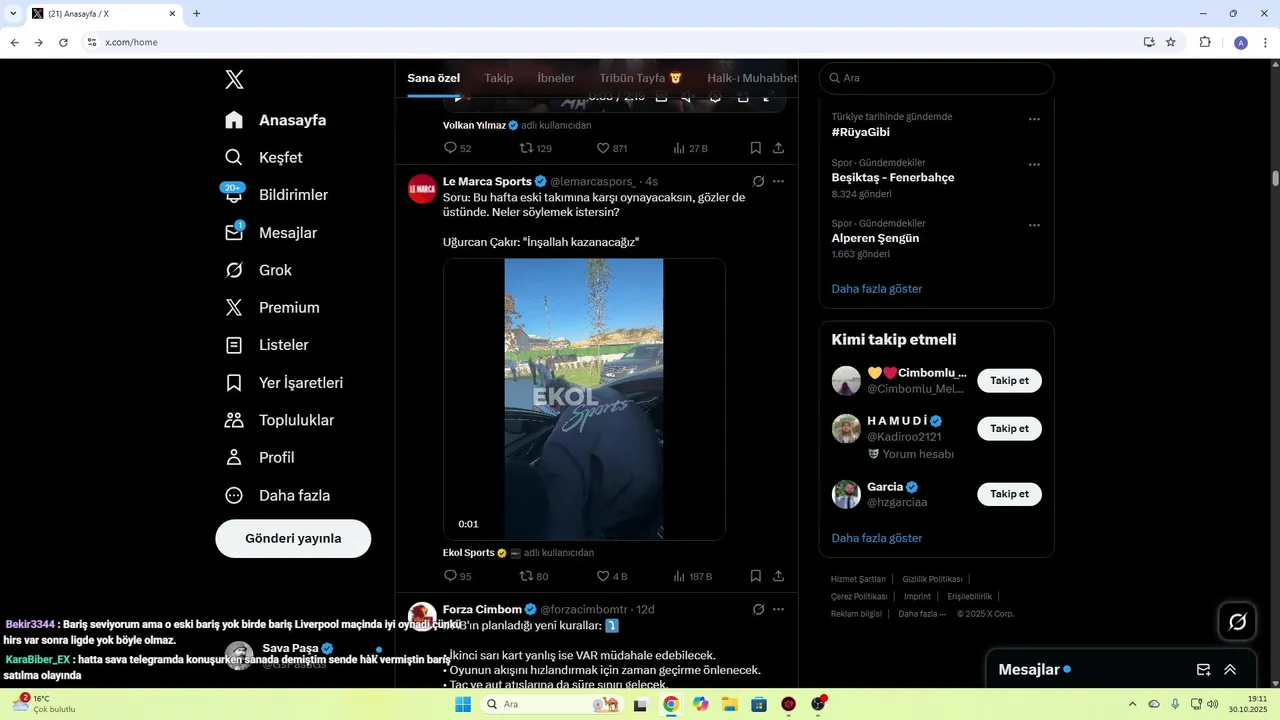Switch to Tribün Tayfa tab
The height and width of the screenshot is (720, 1280).
640,78
